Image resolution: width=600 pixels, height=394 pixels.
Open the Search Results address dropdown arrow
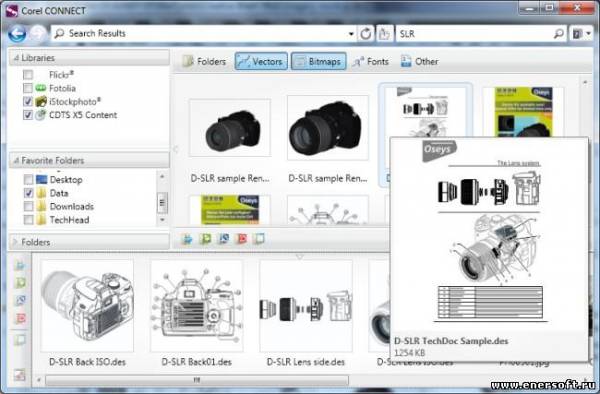click(351, 34)
